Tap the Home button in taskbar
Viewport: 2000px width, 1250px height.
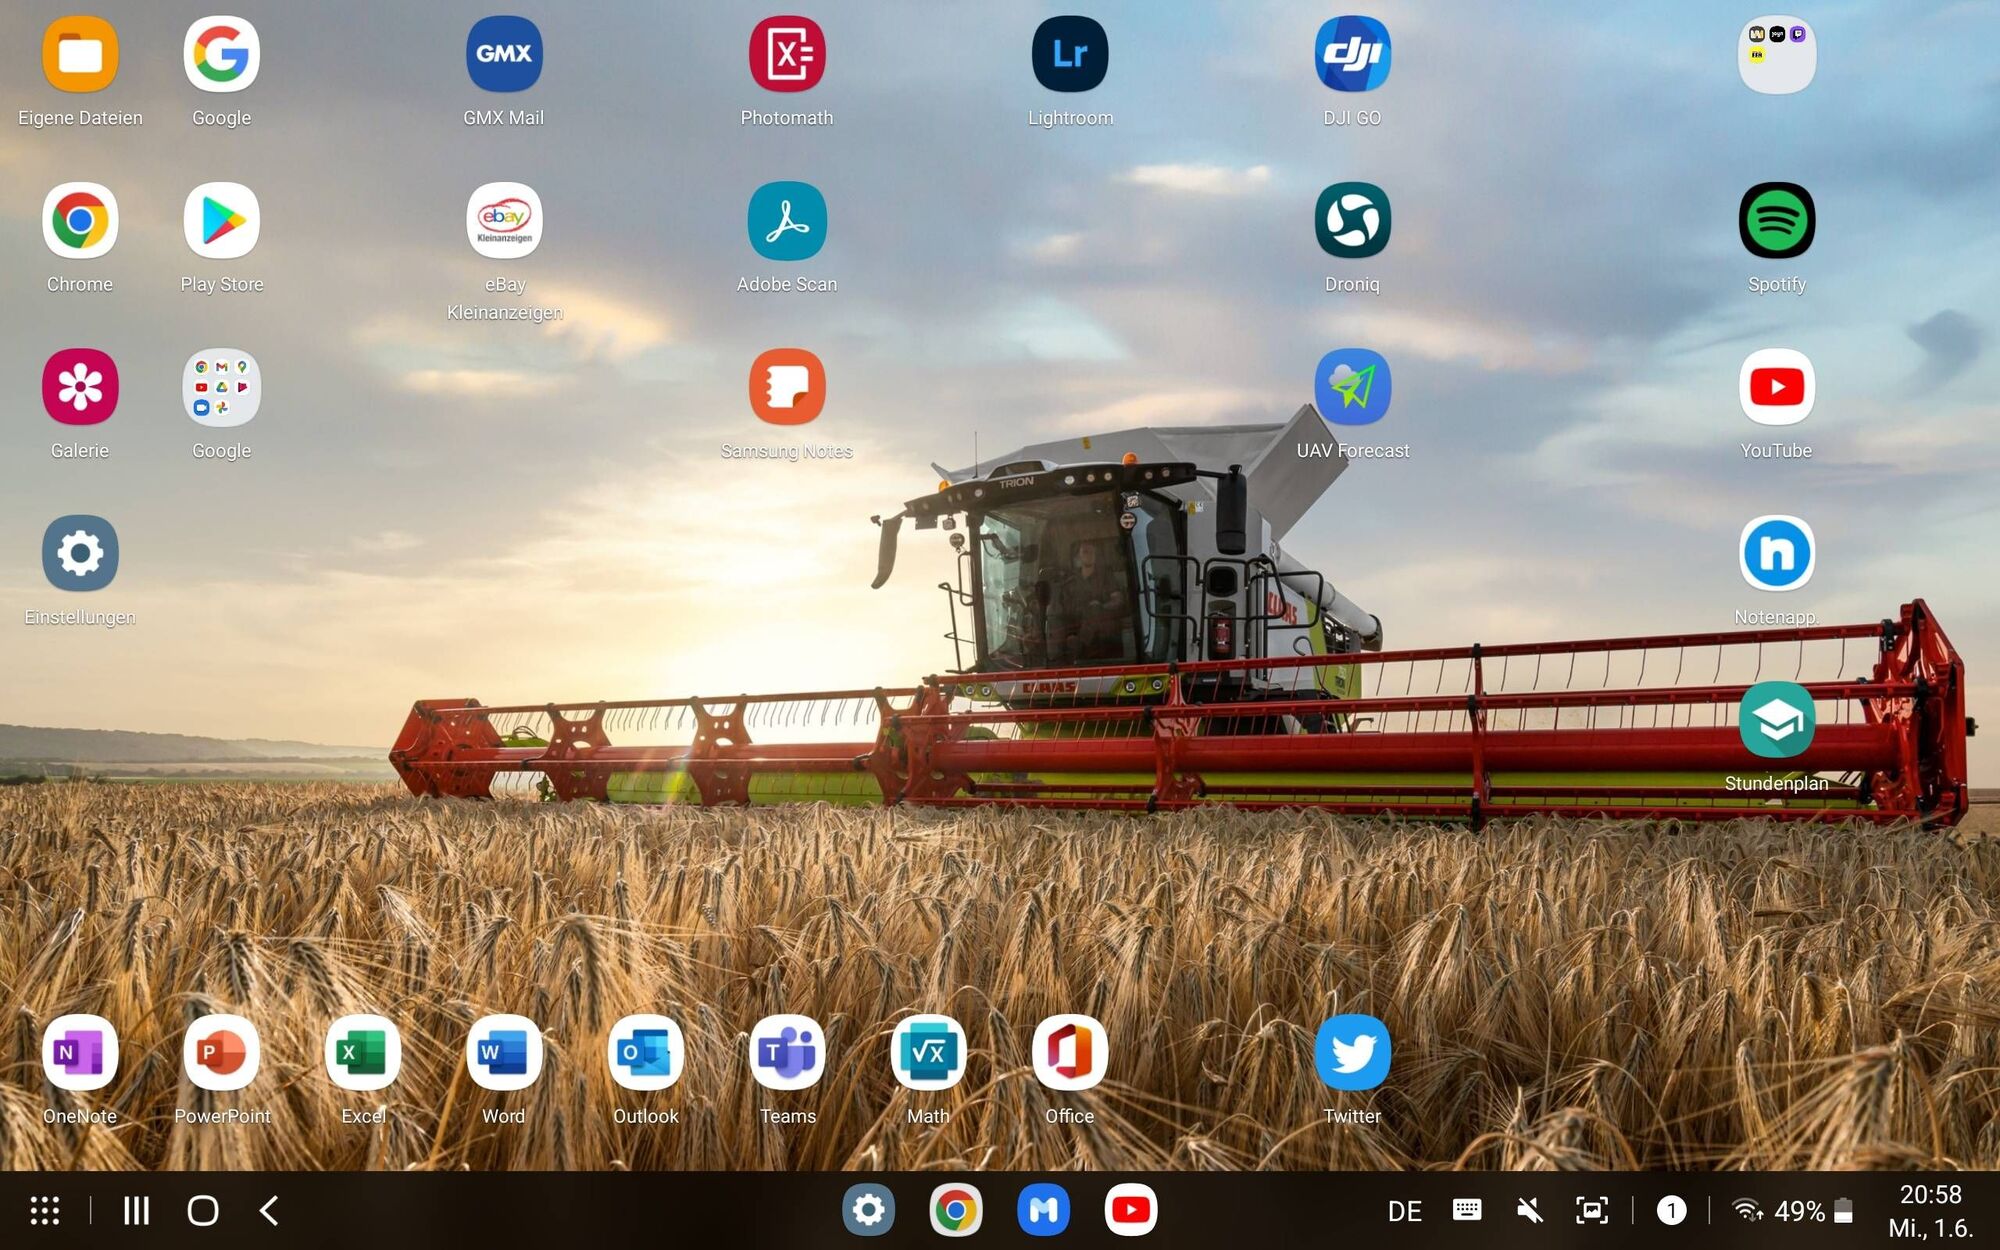203,1211
